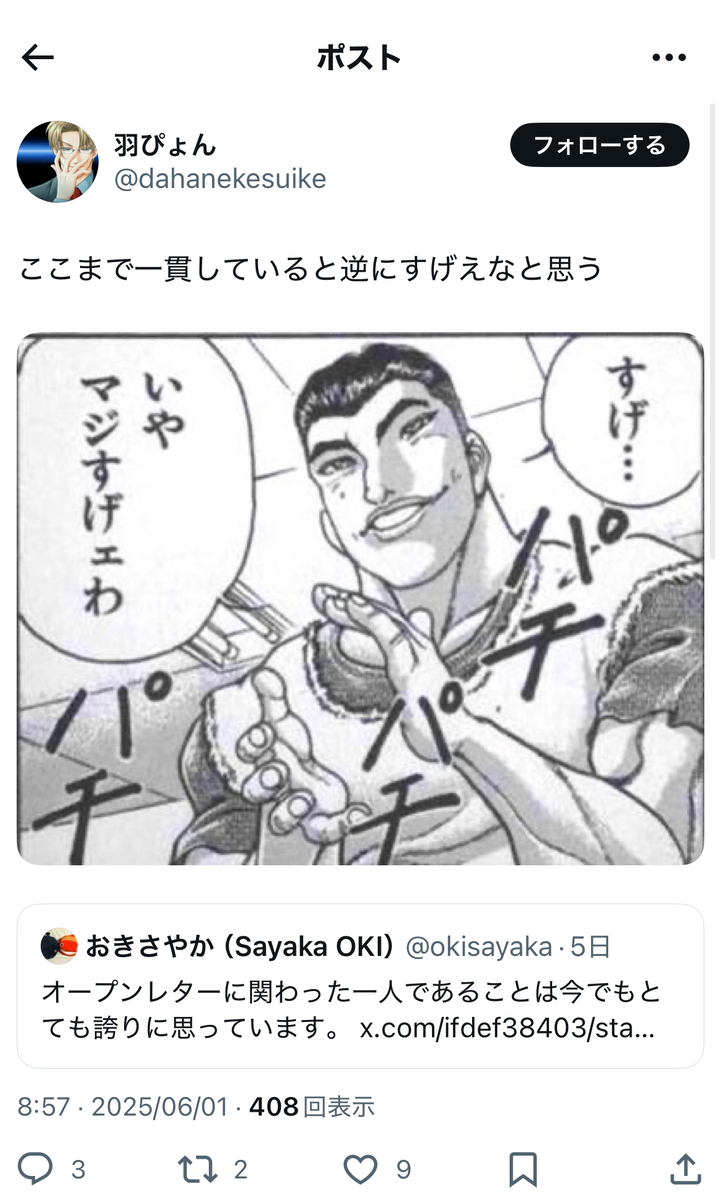Viewport: 721px width, 1200px height.
Task: Like the post with the heart icon
Action: coord(360,1168)
